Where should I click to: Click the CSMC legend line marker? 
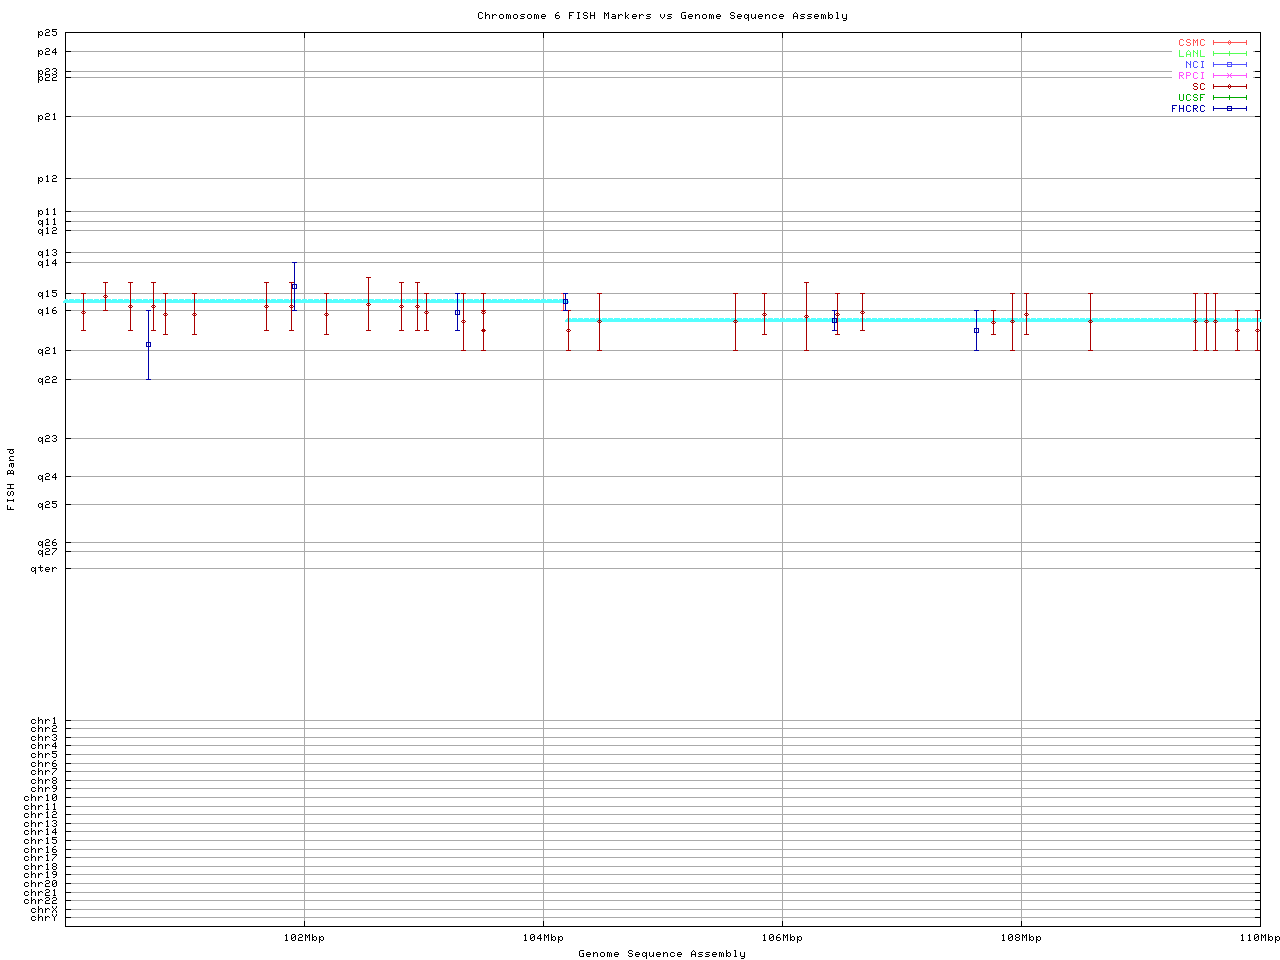1229,43
